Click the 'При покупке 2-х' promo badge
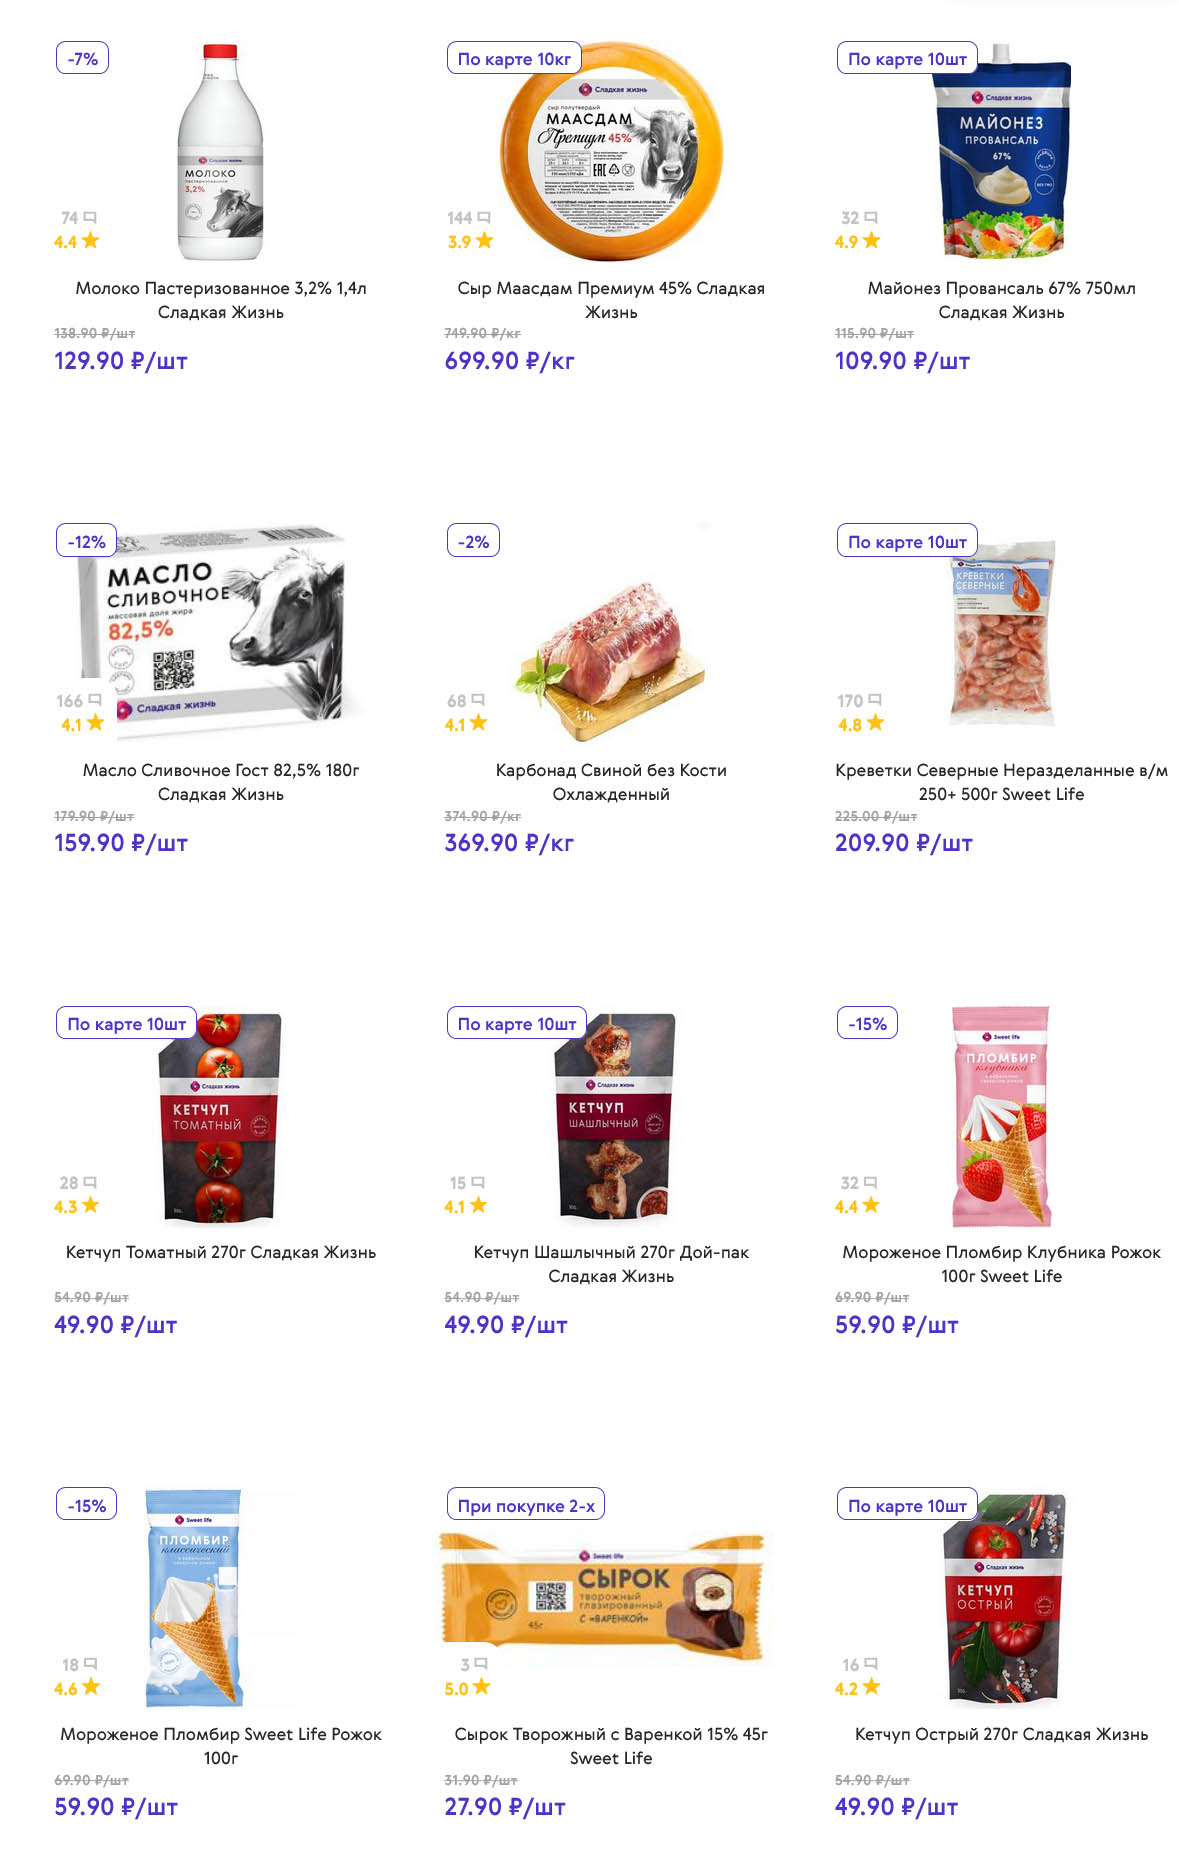The image size is (1179, 1860). (526, 1505)
